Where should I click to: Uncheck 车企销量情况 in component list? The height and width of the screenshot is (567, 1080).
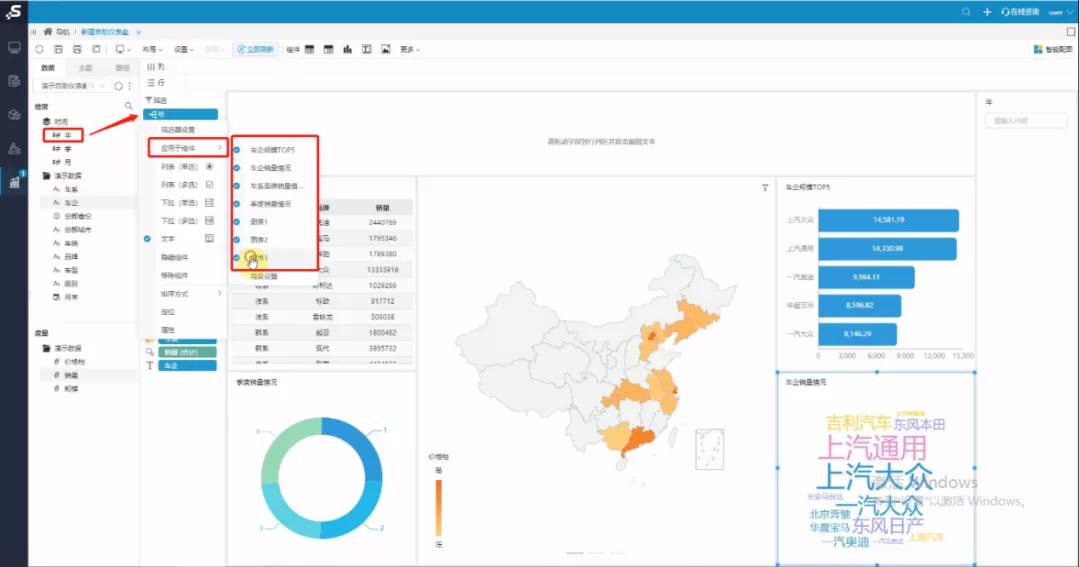237,167
